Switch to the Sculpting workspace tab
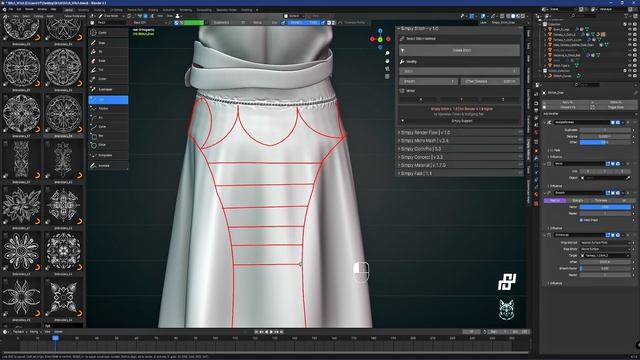Screen dimensions: 640x360 [x=100, y=10]
